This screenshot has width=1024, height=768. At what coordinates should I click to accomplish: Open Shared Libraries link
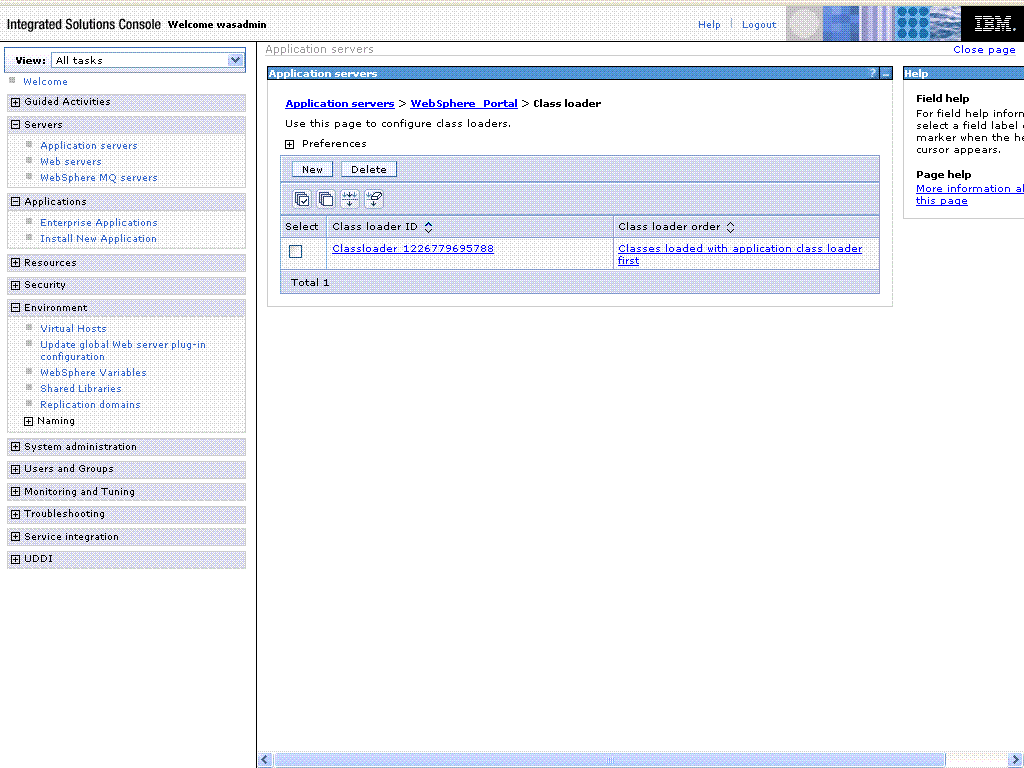[80, 389]
